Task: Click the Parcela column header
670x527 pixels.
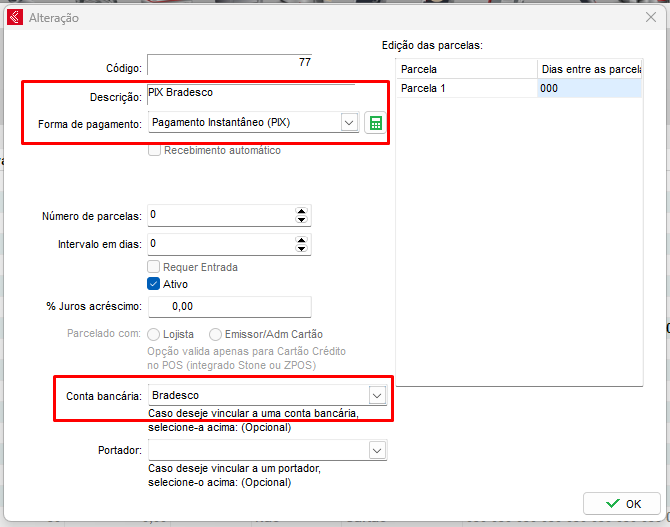Action: pos(466,69)
